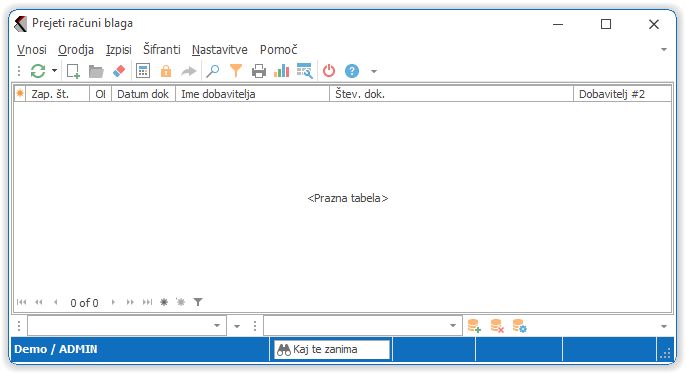The image size is (689, 377).
Task: Go to next page navigator button
Action: (130, 302)
